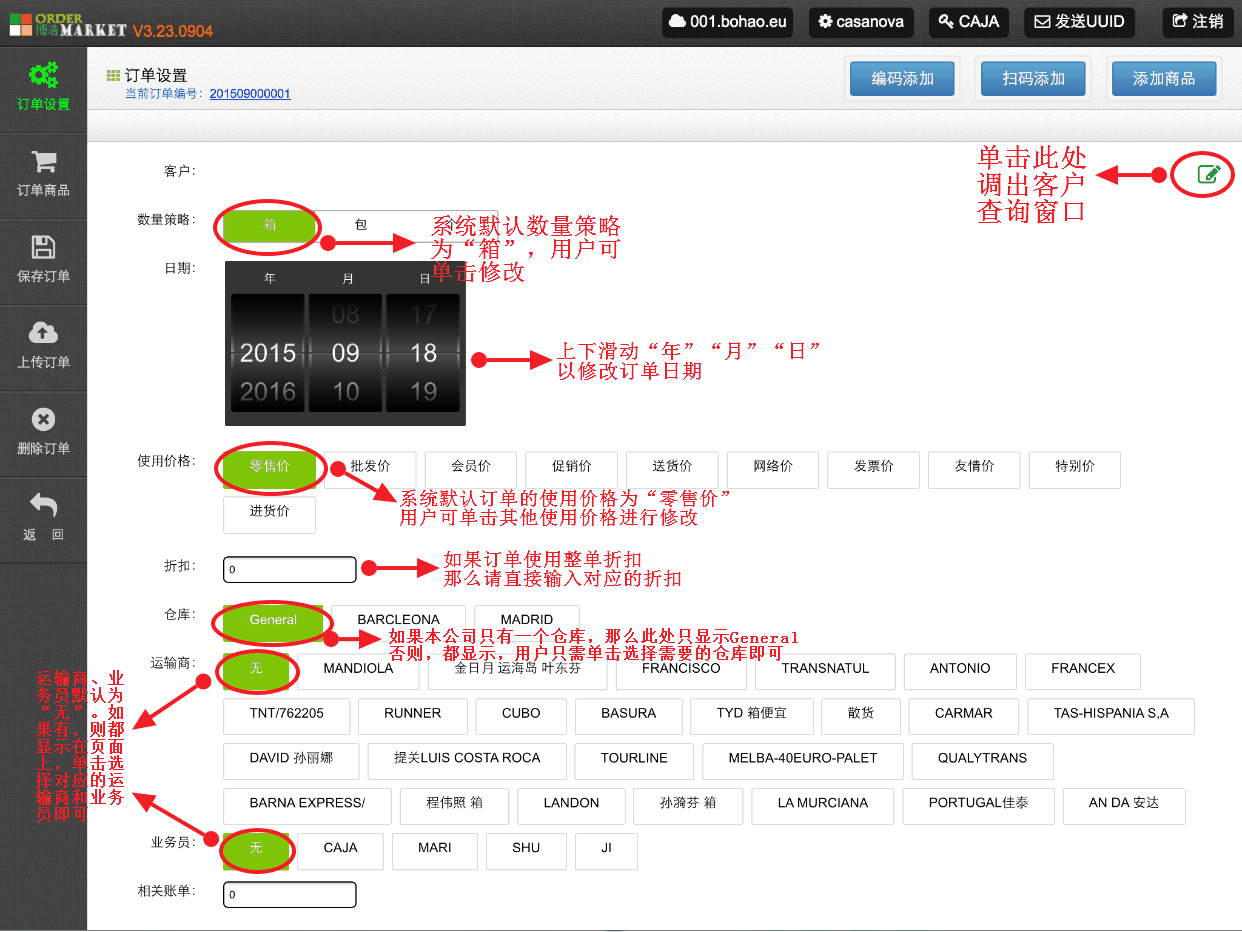This screenshot has width=1242, height=932.
Task: Select year 2016 in date picker
Action: (268, 391)
